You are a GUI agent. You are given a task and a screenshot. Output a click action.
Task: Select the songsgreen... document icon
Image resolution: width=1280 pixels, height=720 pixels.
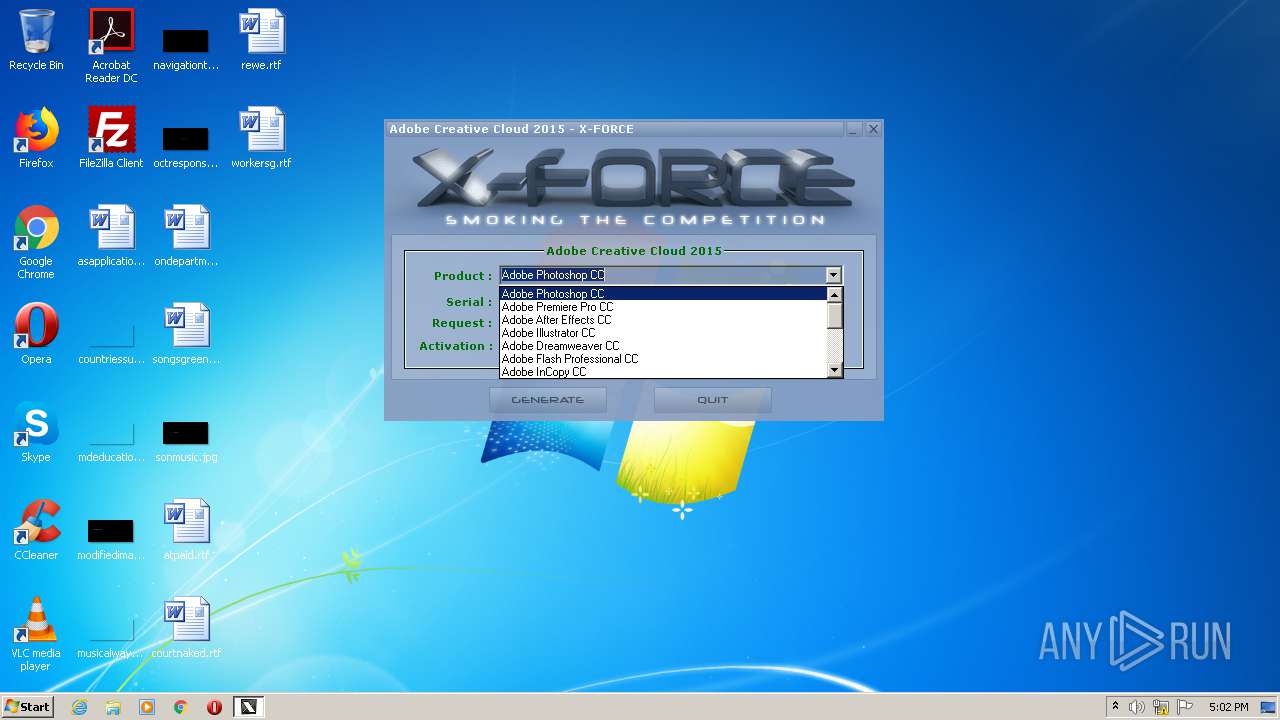(x=186, y=335)
